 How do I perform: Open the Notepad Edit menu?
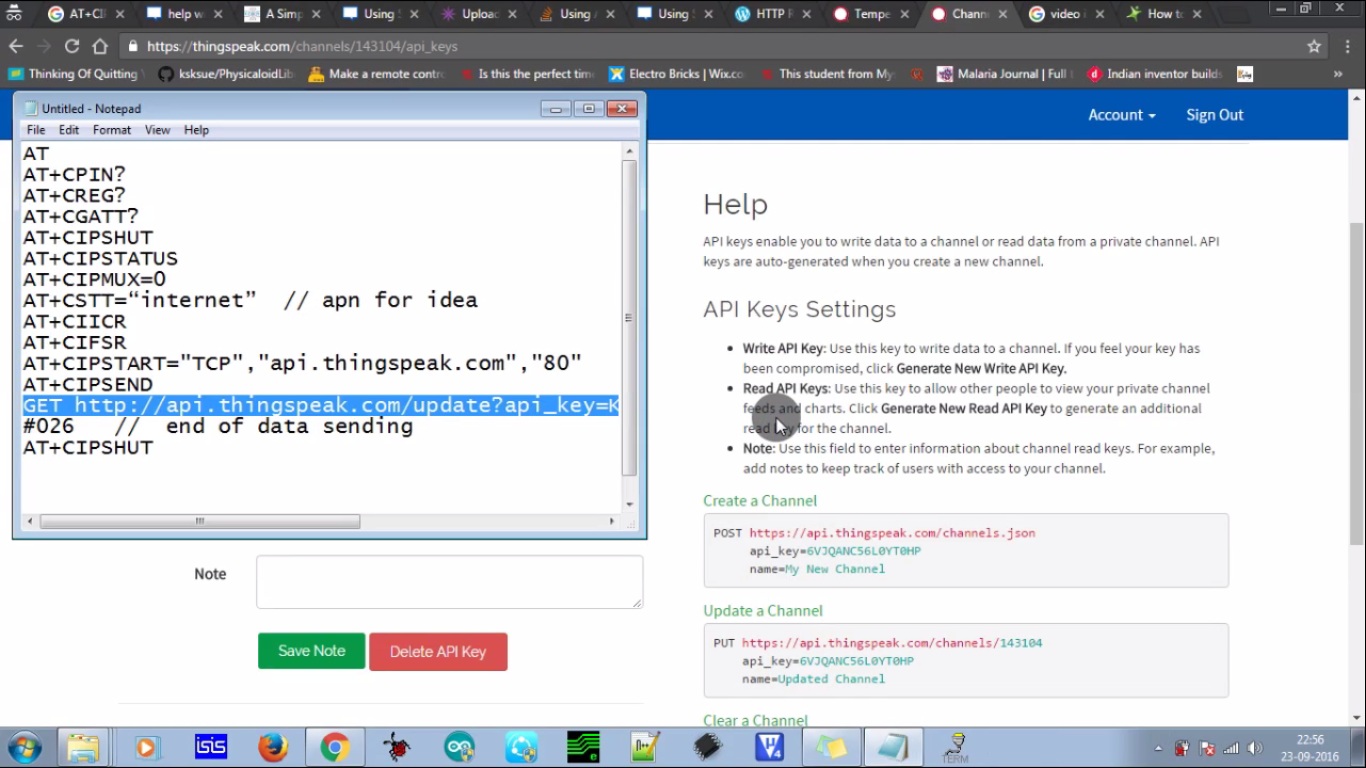(69, 130)
